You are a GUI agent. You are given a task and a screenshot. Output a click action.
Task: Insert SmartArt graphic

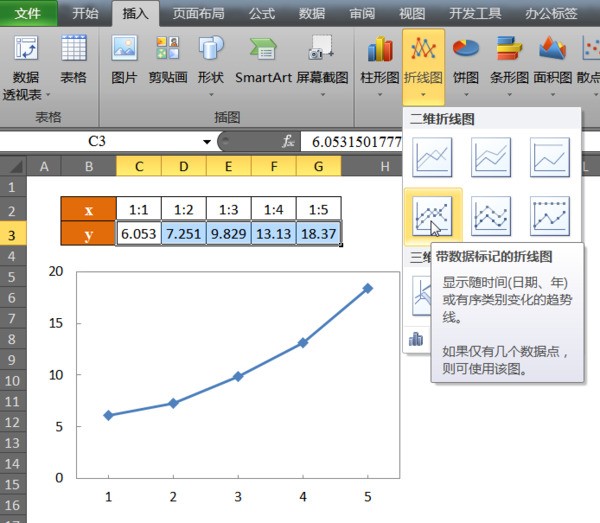pyautogui.click(x=263, y=60)
